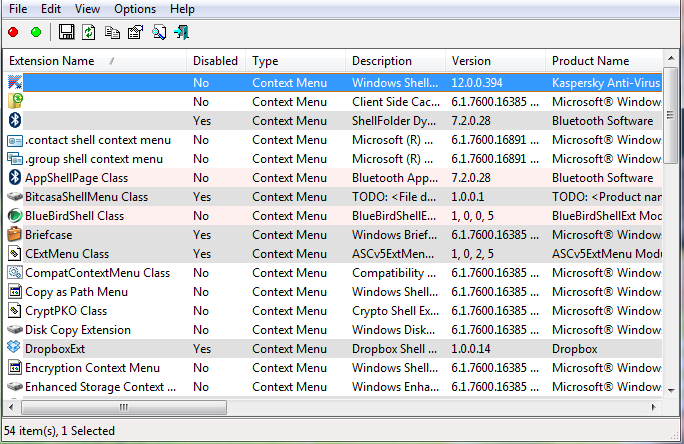The height and width of the screenshot is (444, 684).
Task: Select the Disk Copy Extension name
Action: tap(78, 330)
